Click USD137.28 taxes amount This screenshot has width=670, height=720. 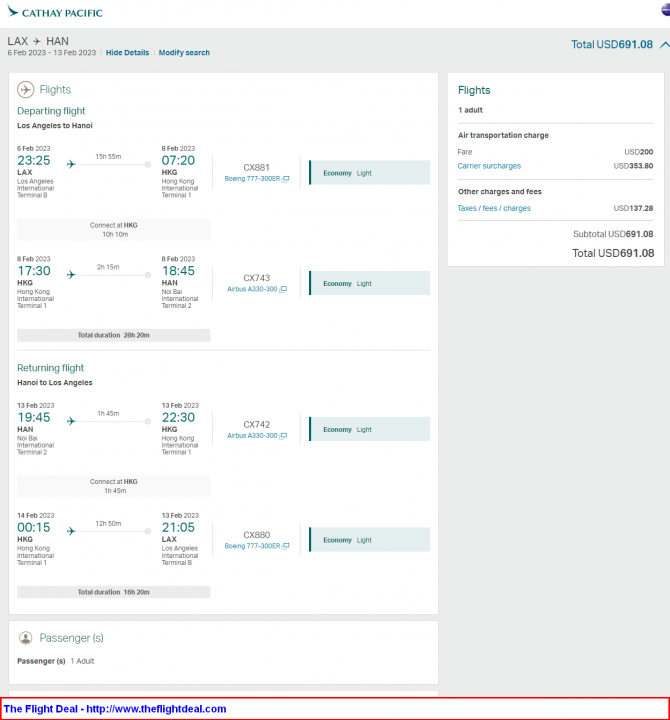point(633,208)
